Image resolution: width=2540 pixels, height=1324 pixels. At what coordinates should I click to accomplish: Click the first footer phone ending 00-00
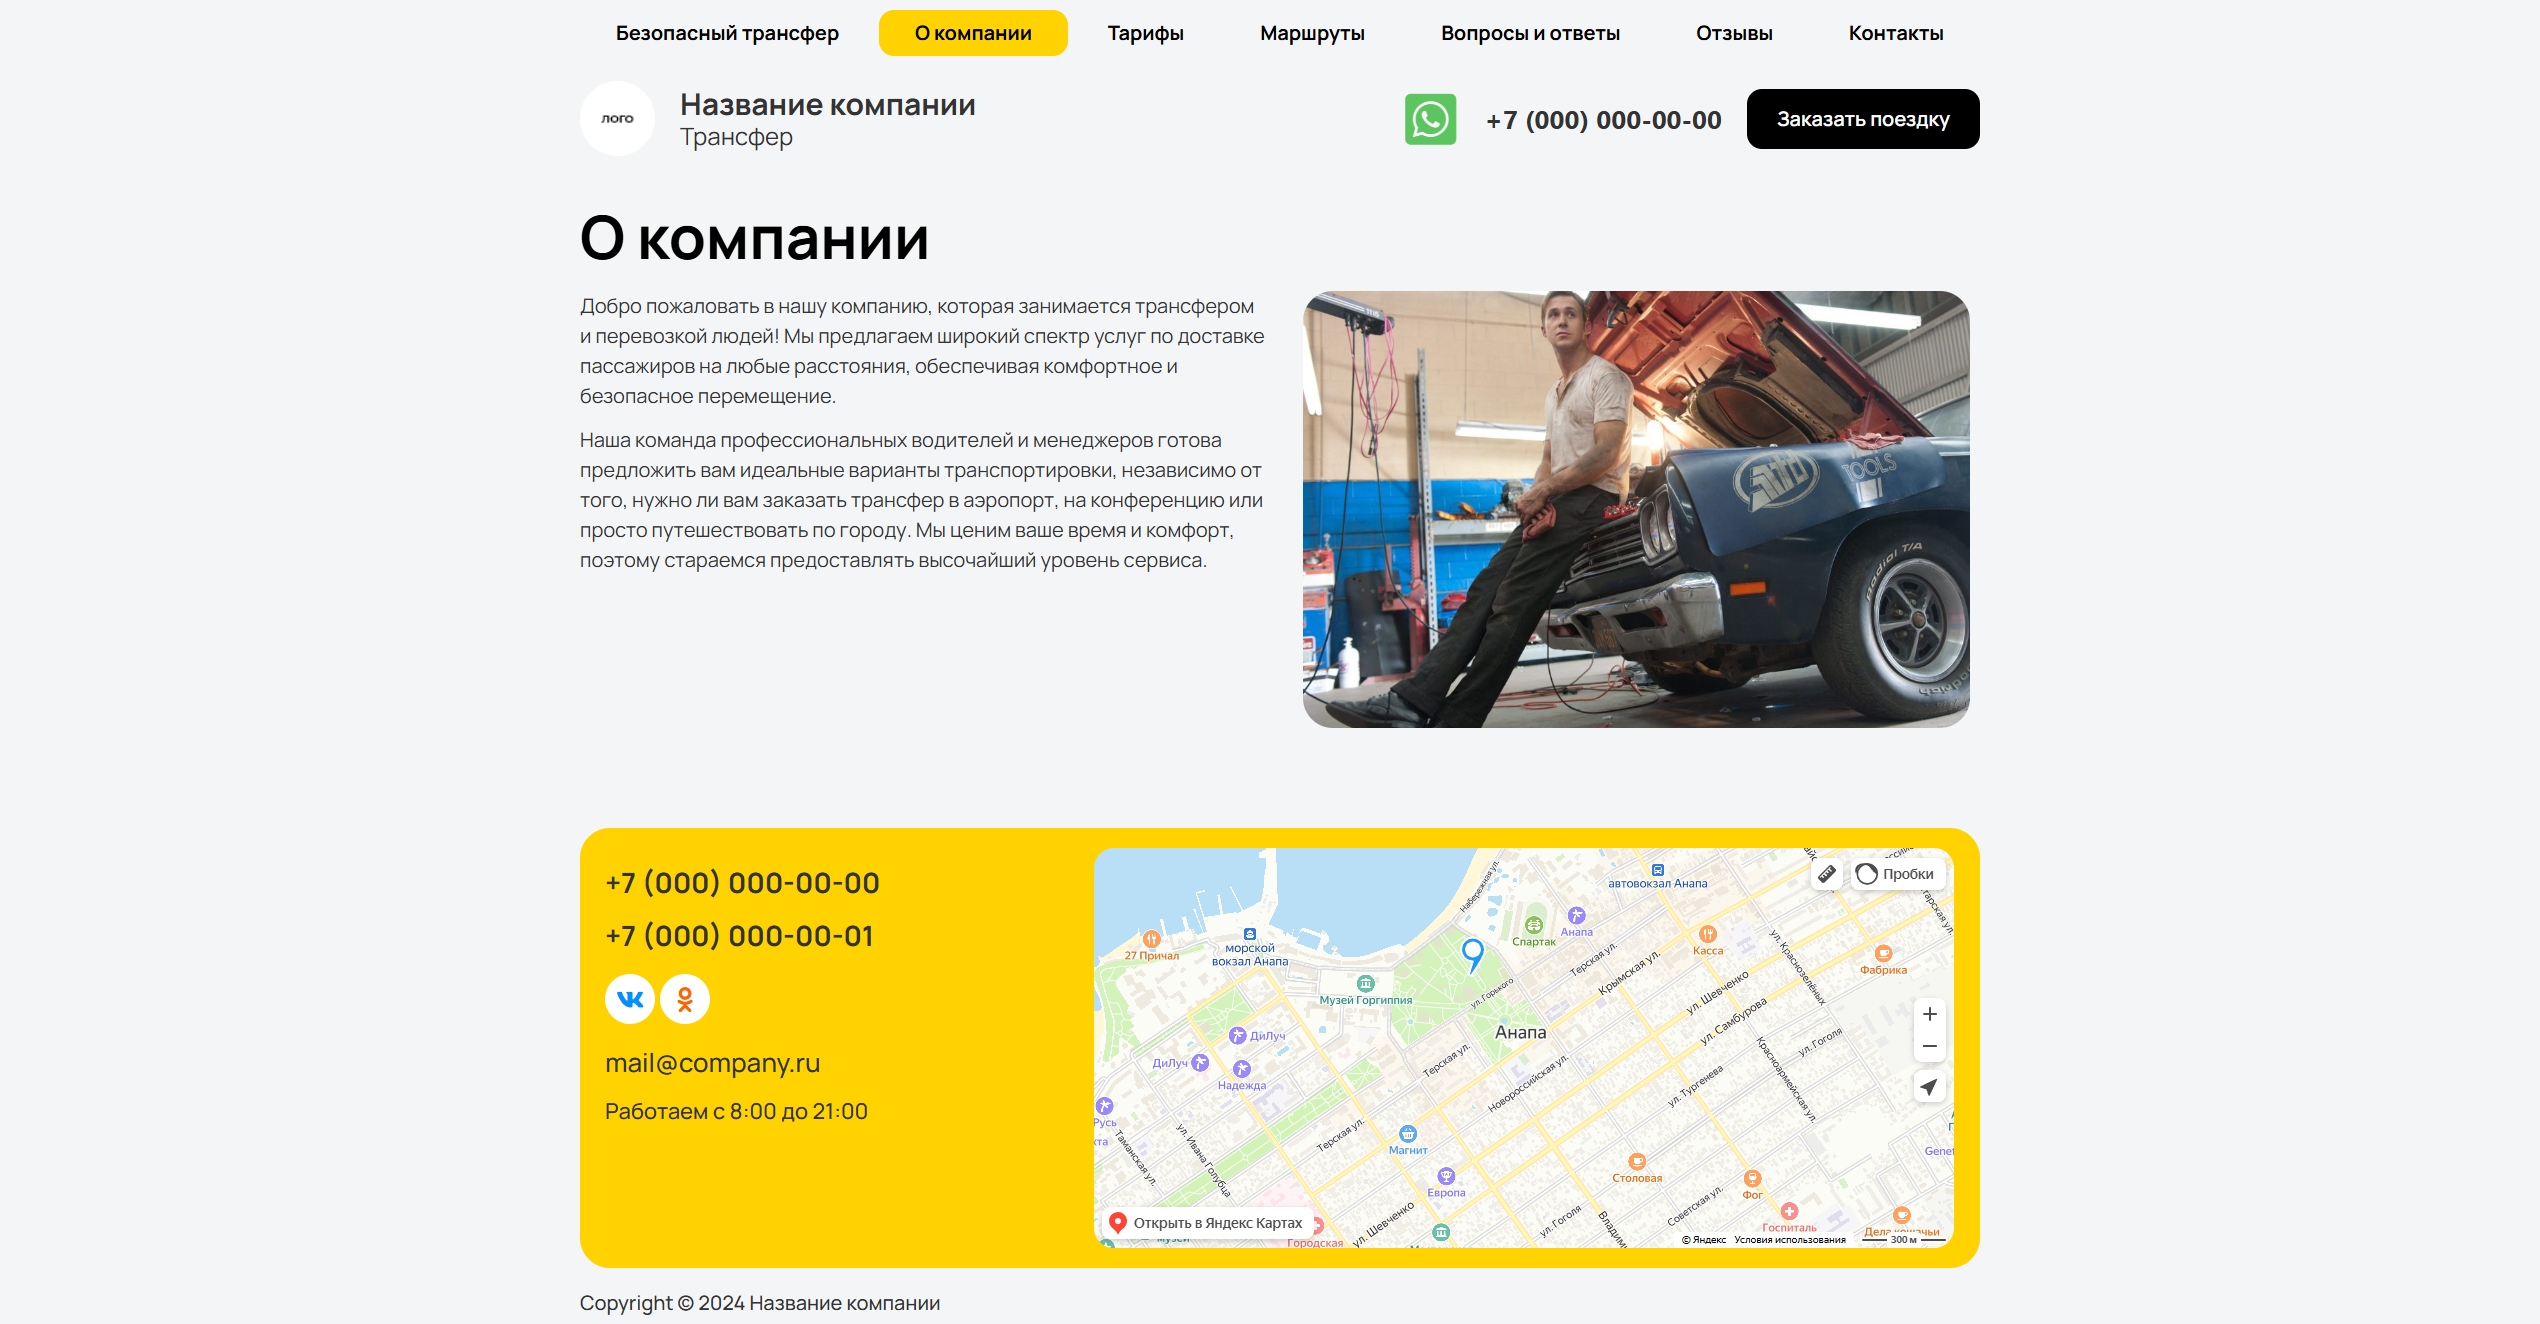pos(742,883)
